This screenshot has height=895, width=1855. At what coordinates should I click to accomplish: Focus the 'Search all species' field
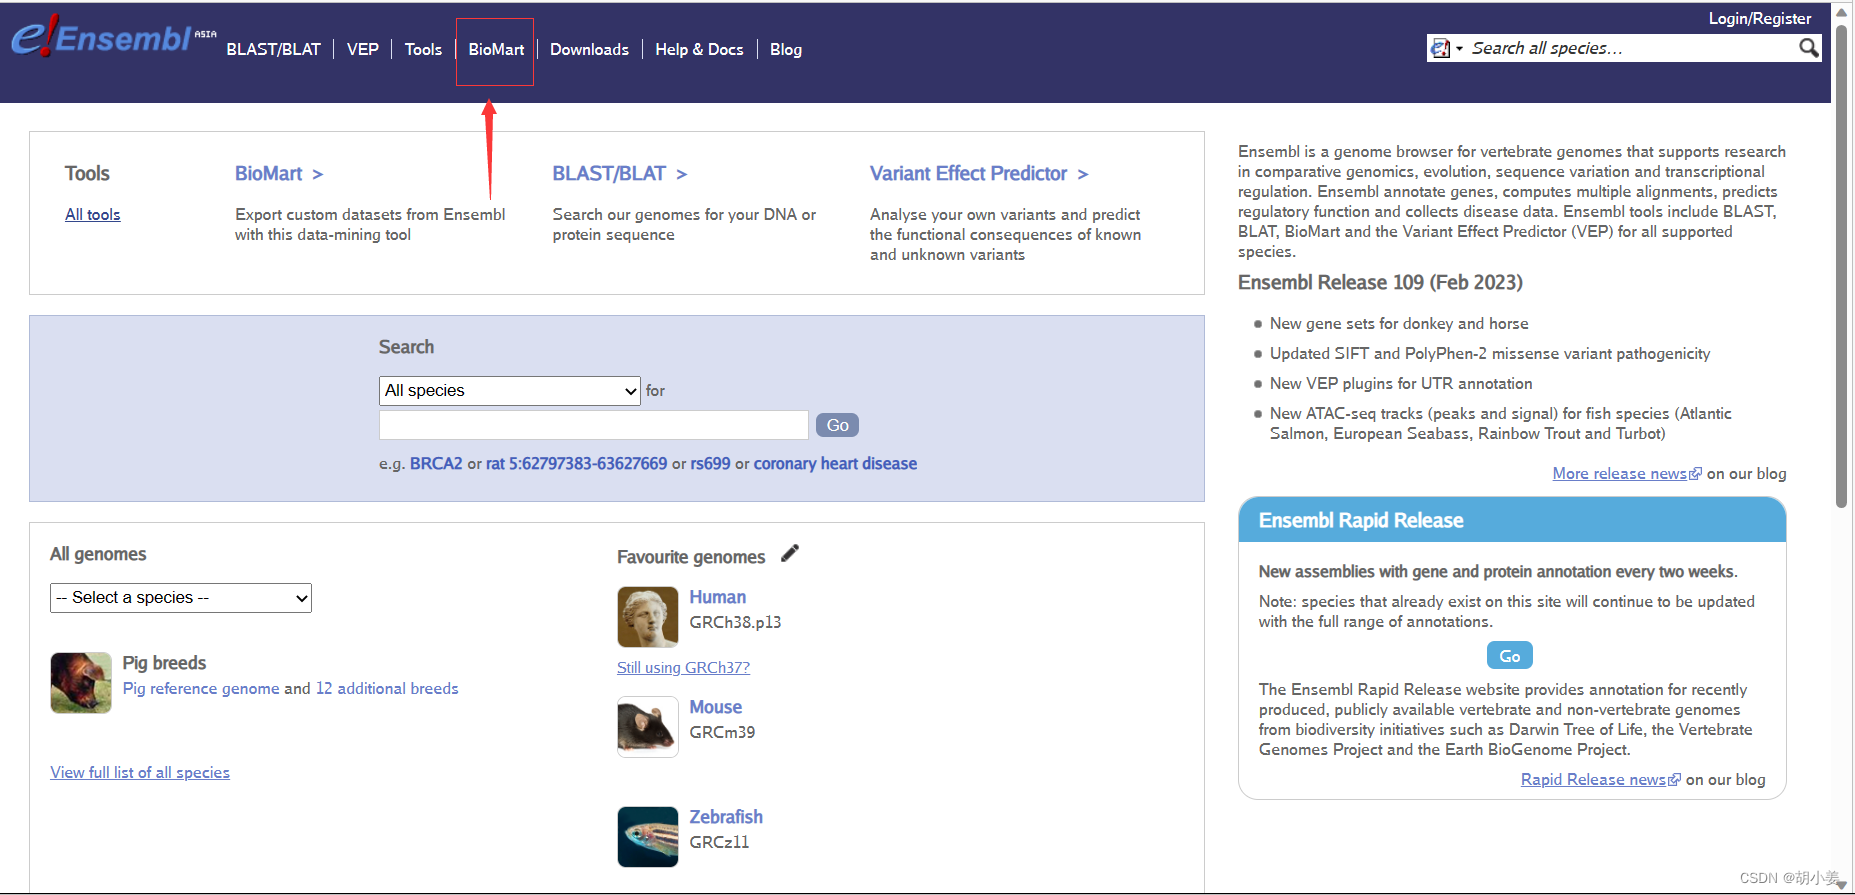tap(1632, 48)
